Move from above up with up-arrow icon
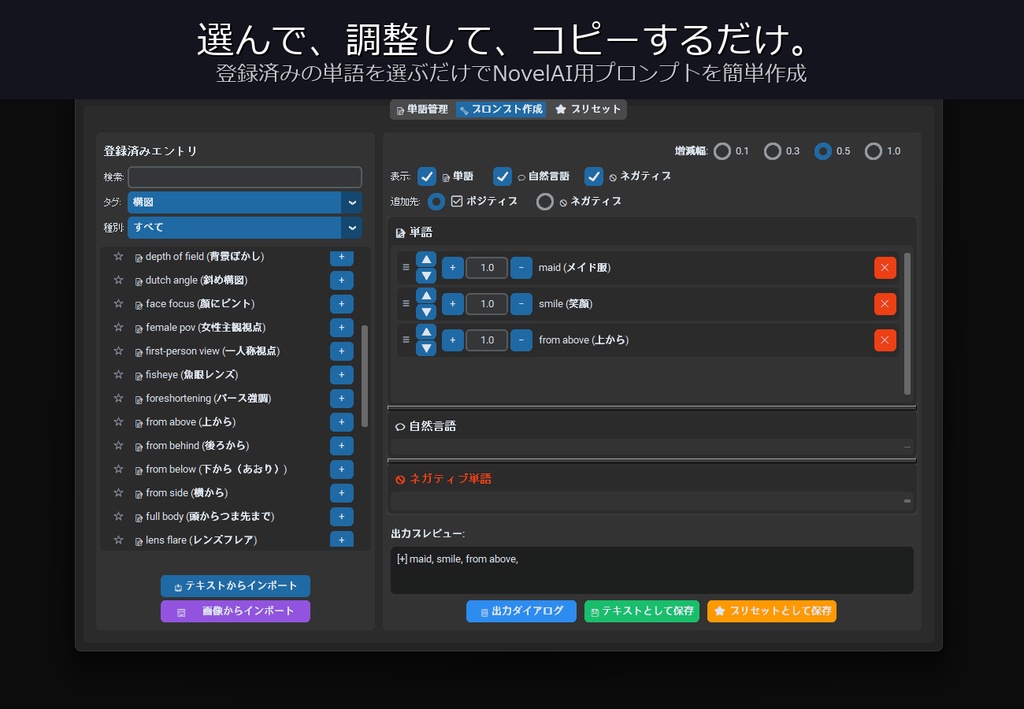The width and height of the screenshot is (1024, 709). pos(425,333)
